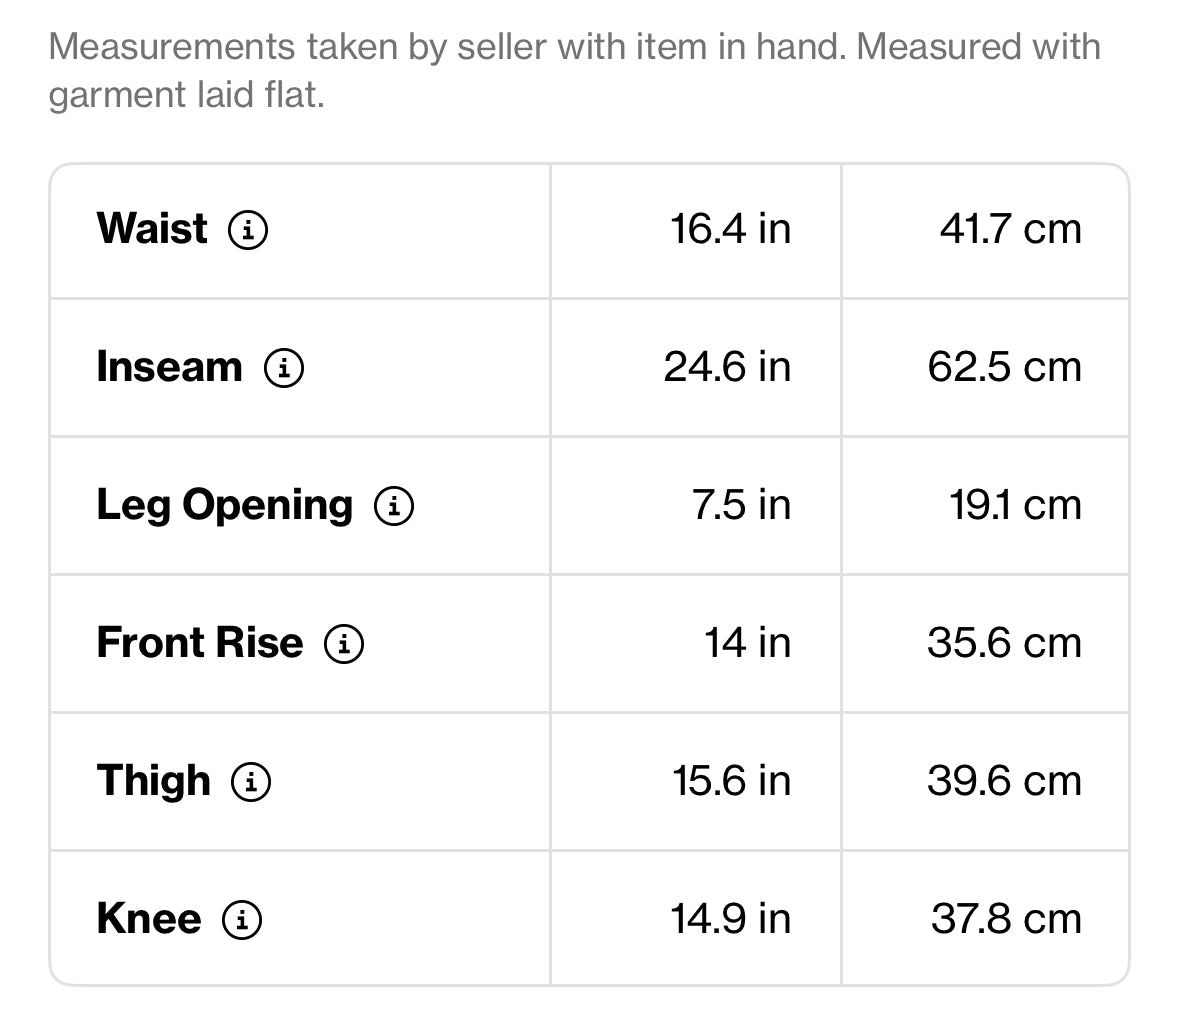
Task: Click the 37.8 cm knee value
Action: click(1007, 919)
